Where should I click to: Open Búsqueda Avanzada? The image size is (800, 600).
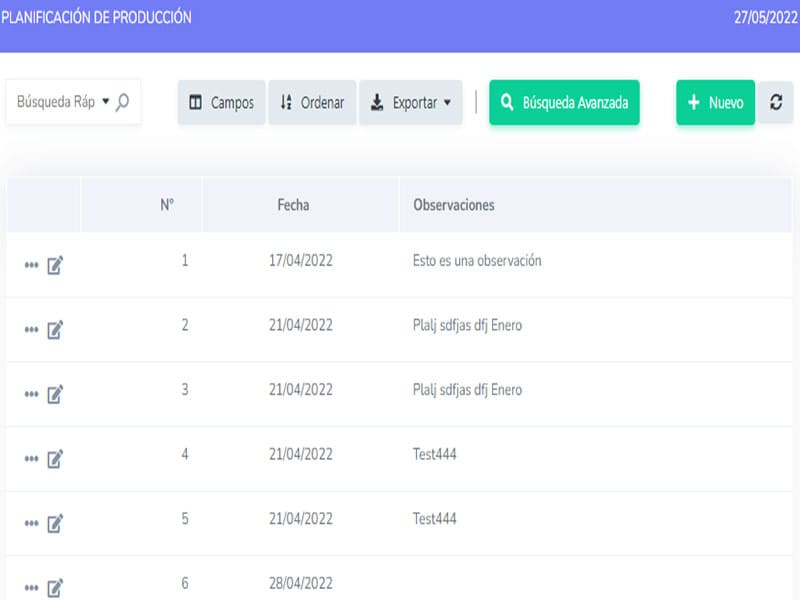click(564, 102)
